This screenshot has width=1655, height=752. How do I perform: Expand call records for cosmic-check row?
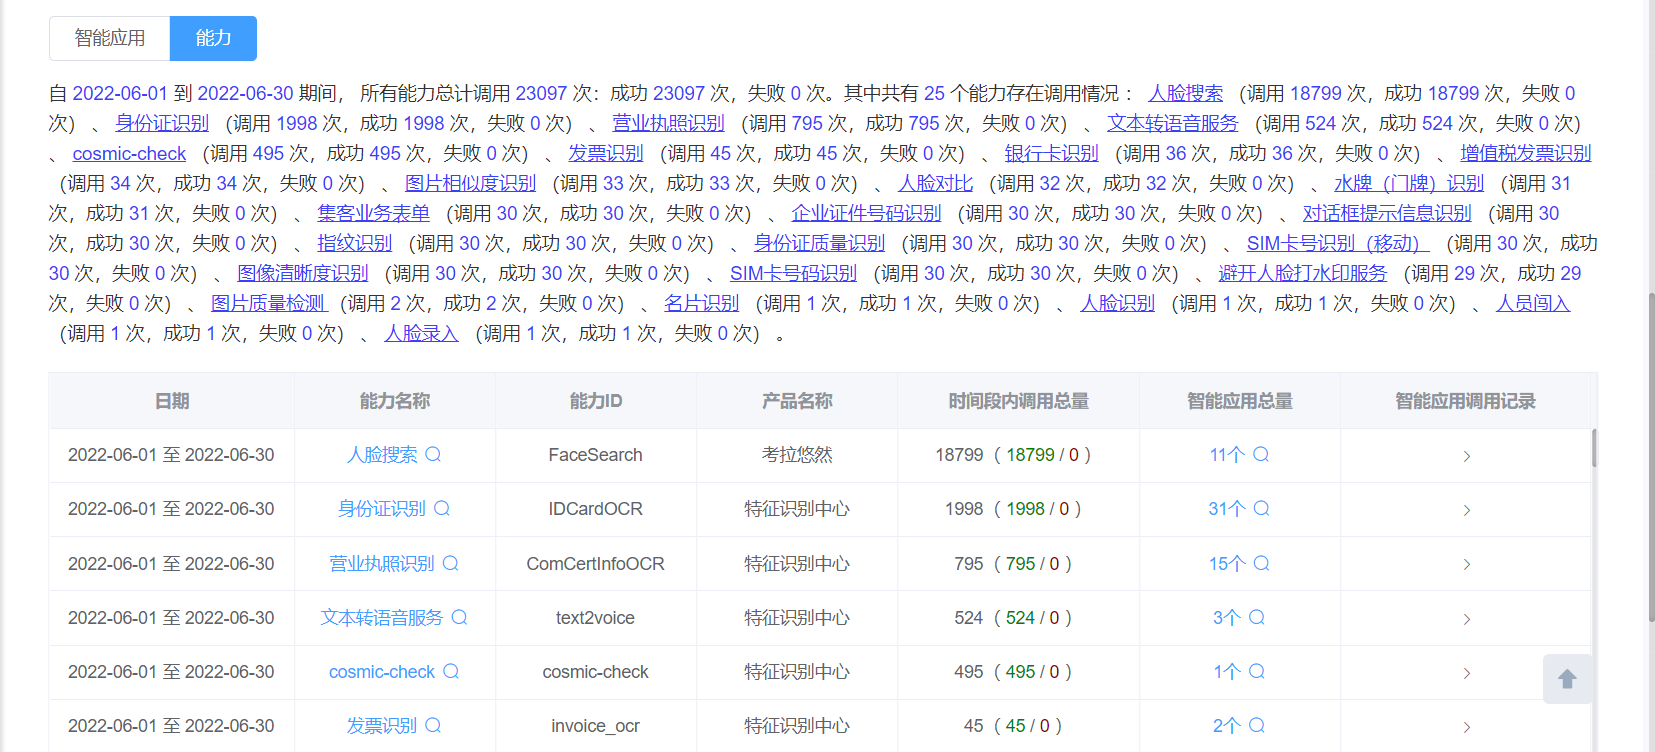click(1466, 673)
